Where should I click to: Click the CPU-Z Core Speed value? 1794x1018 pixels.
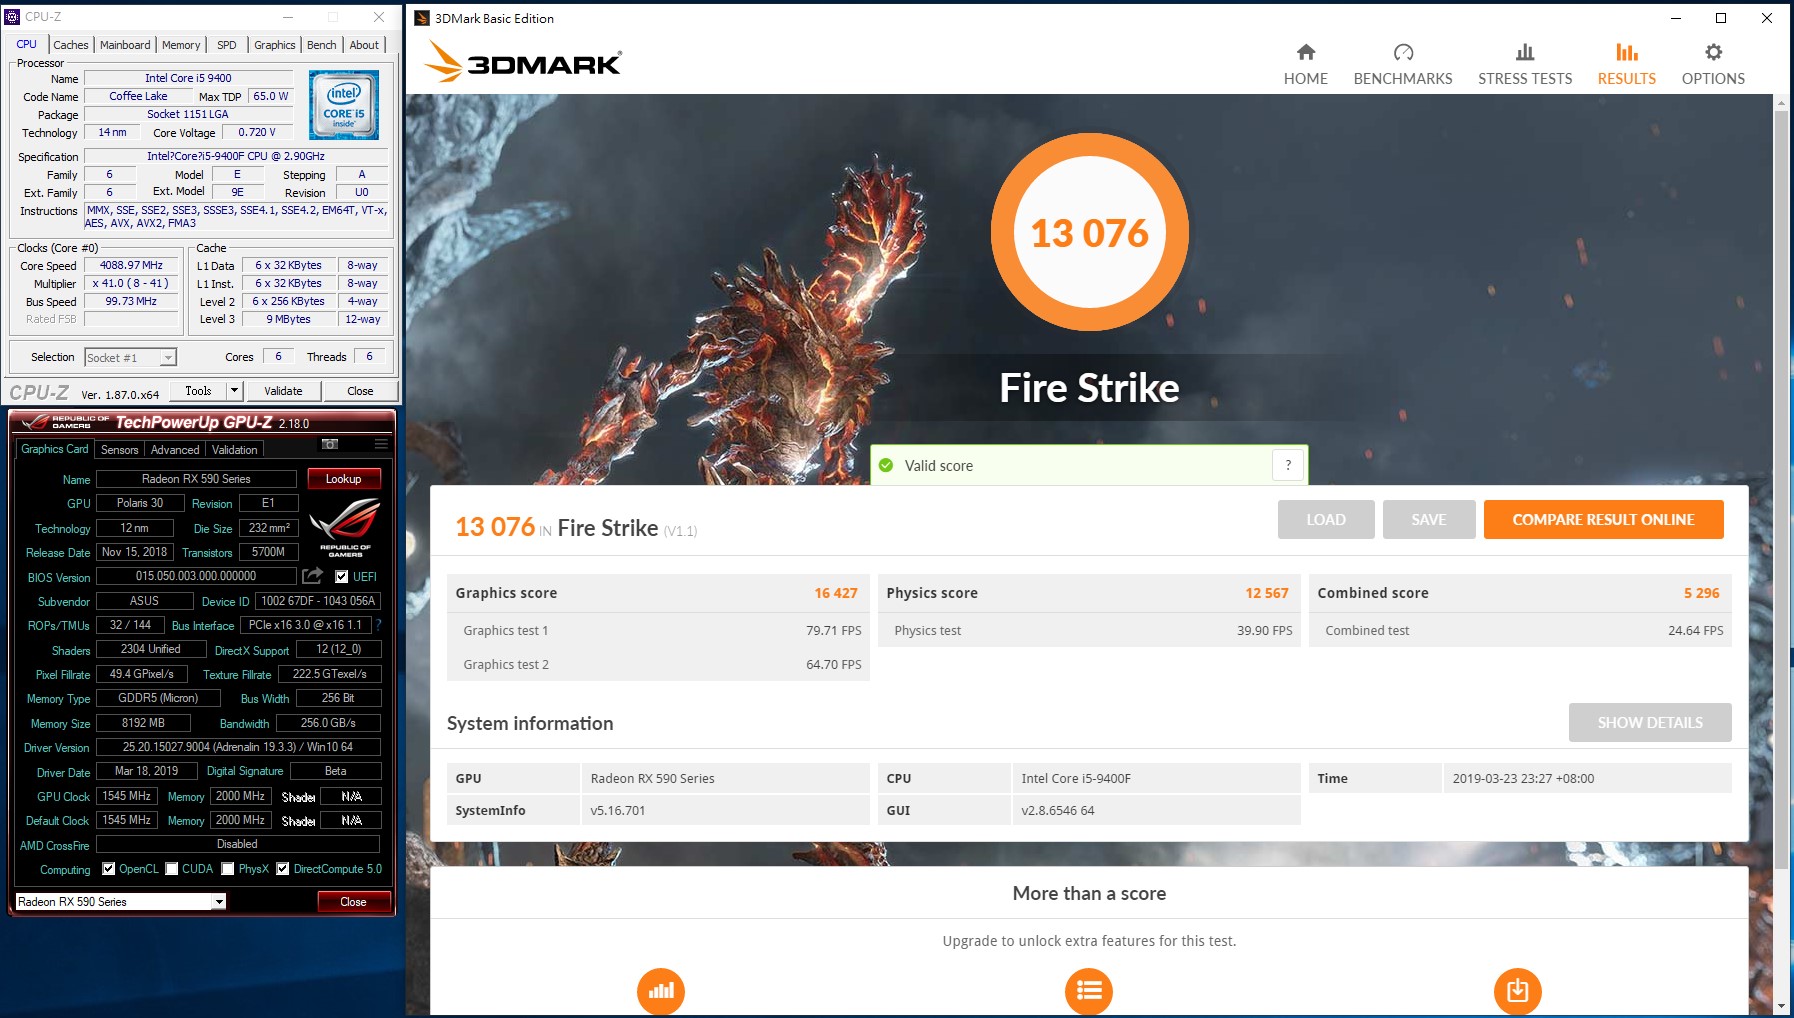point(131,266)
